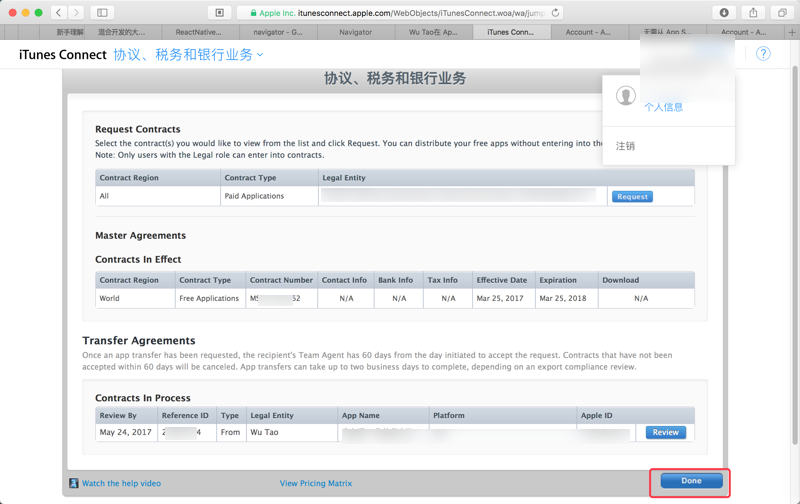Click the green lock icon in address bar
Image resolution: width=800 pixels, height=504 pixels.
click(x=253, y=13)
